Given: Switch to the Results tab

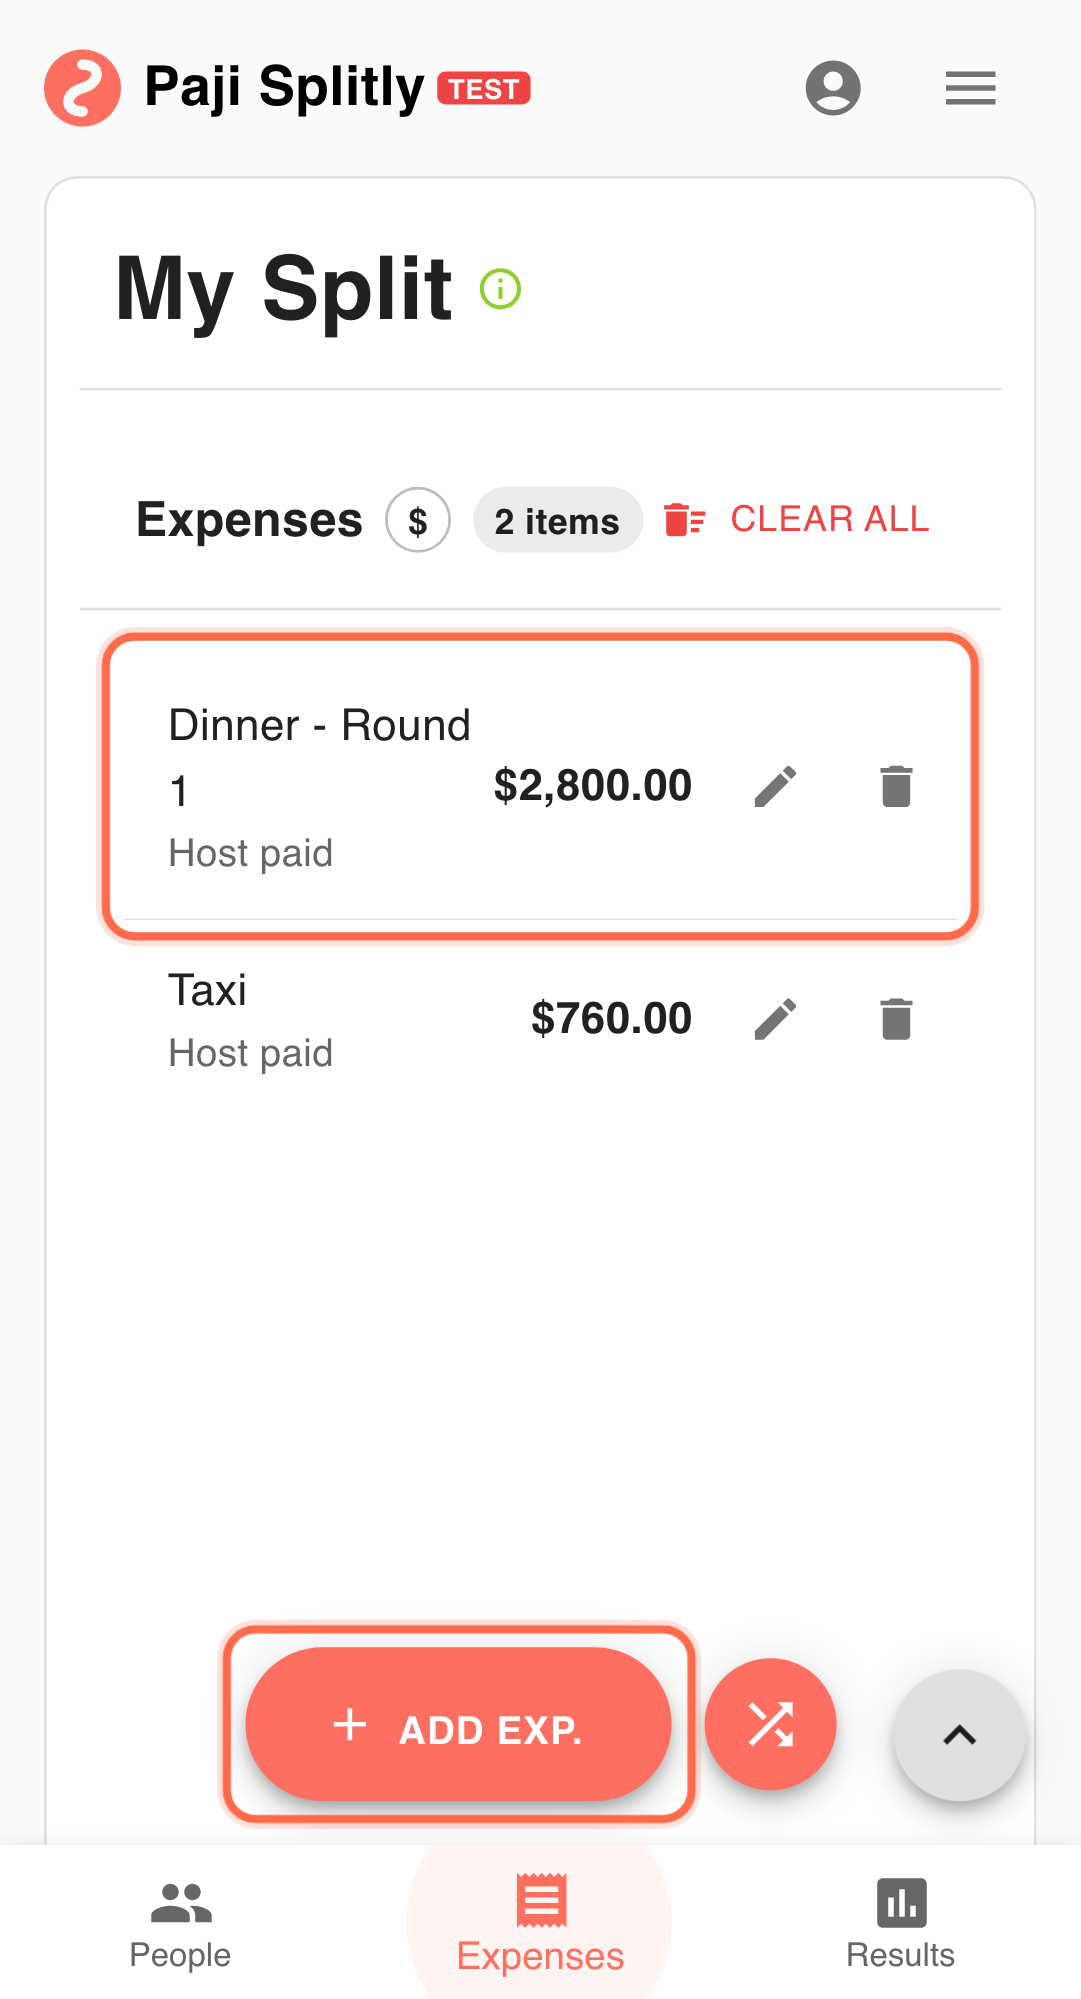Looking at the screenshot, I should (900, 1924).
